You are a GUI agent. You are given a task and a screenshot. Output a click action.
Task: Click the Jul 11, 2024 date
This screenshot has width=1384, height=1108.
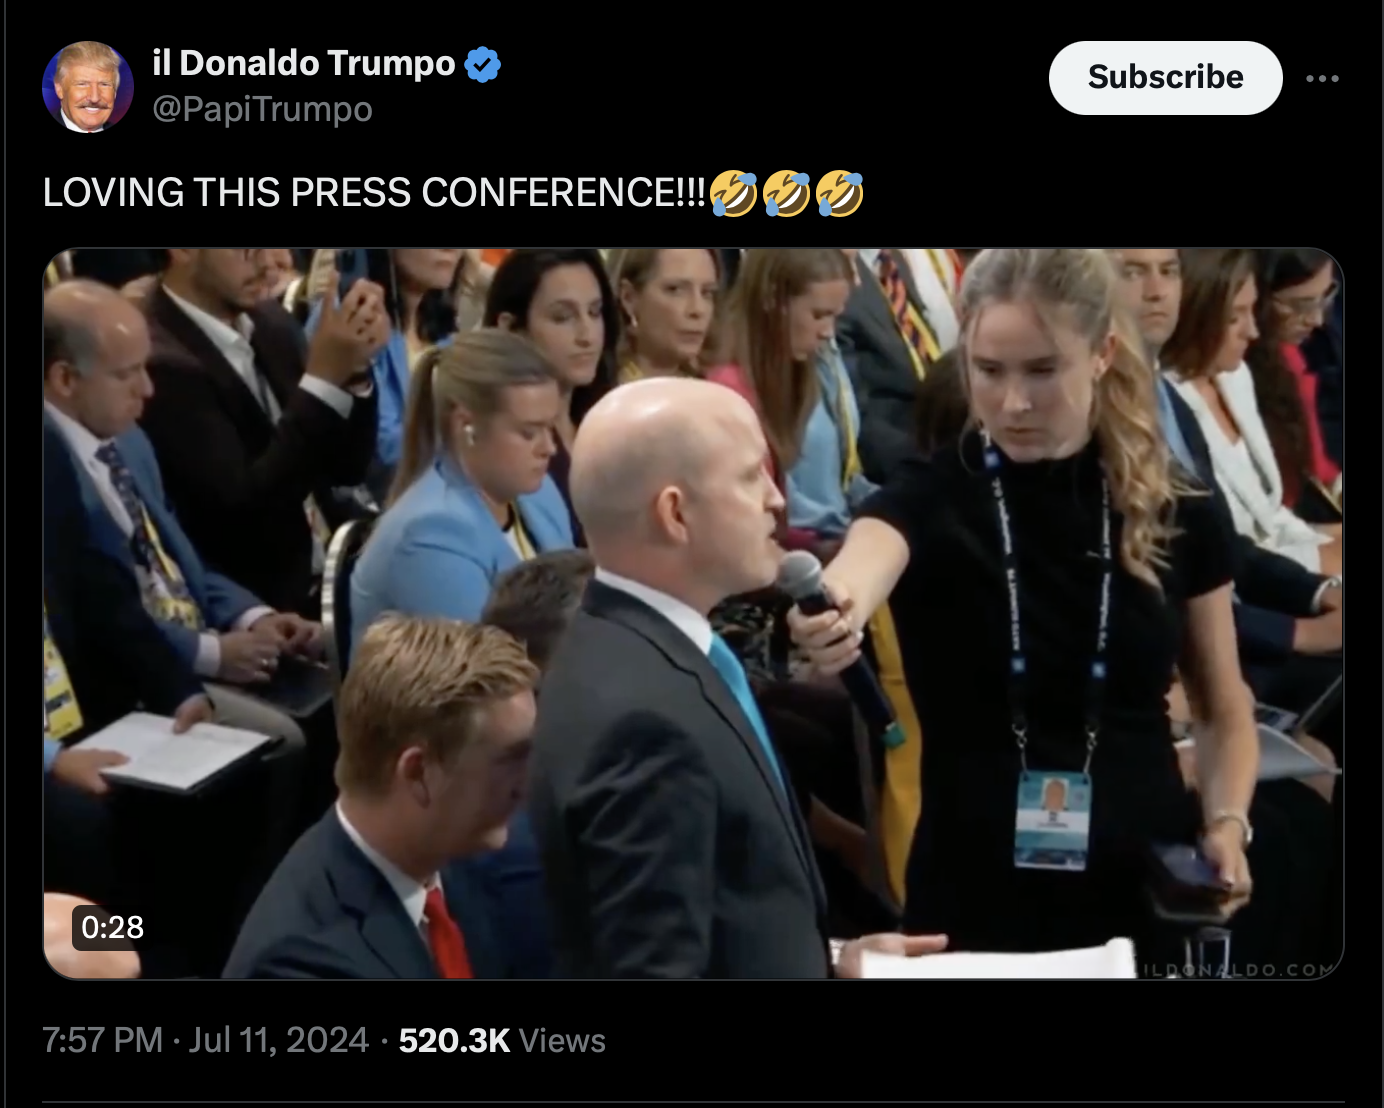click(279, 1040)
